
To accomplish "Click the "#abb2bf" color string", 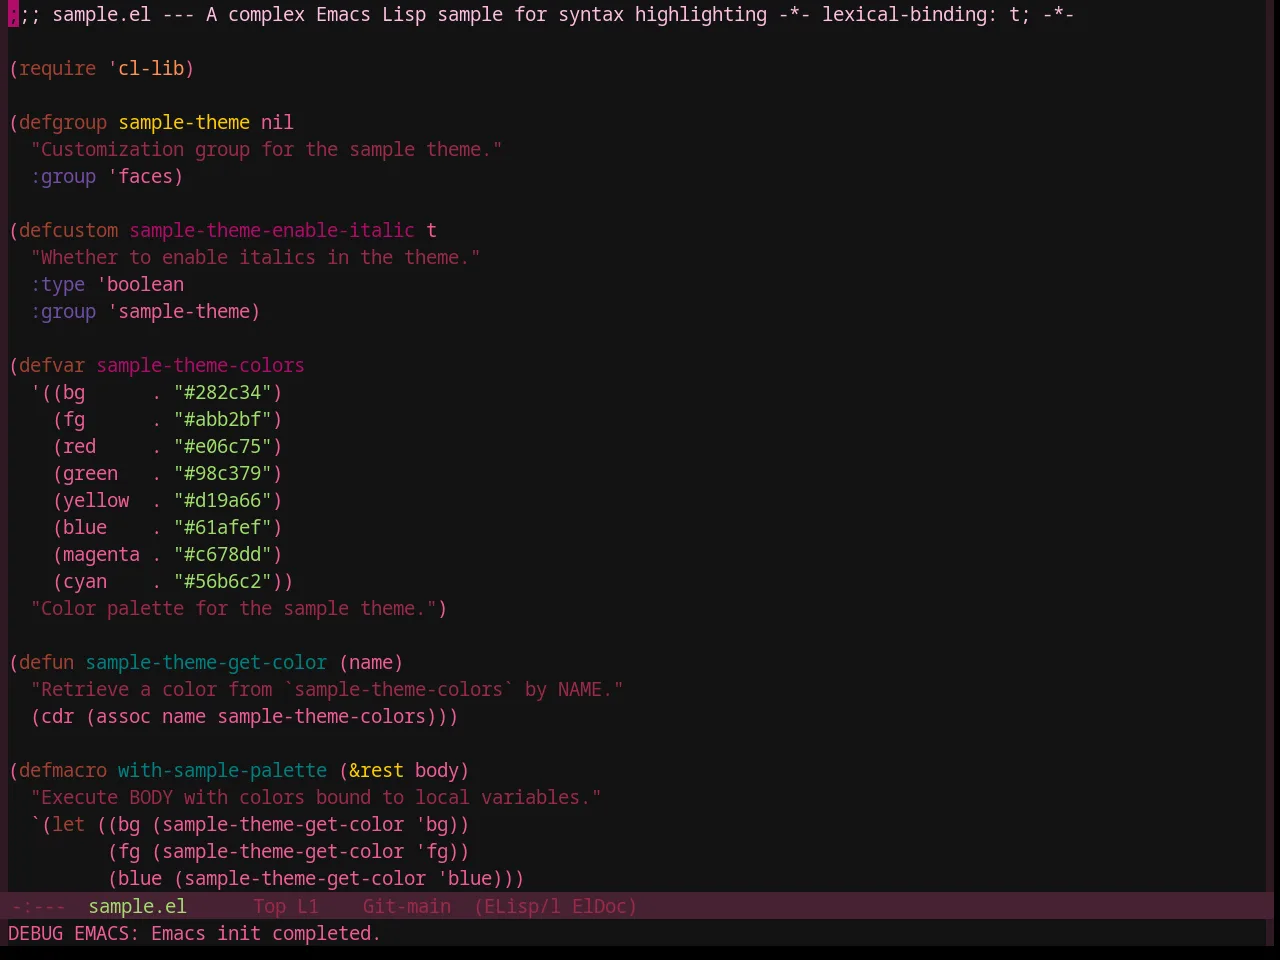I will [x=222, y=419].
